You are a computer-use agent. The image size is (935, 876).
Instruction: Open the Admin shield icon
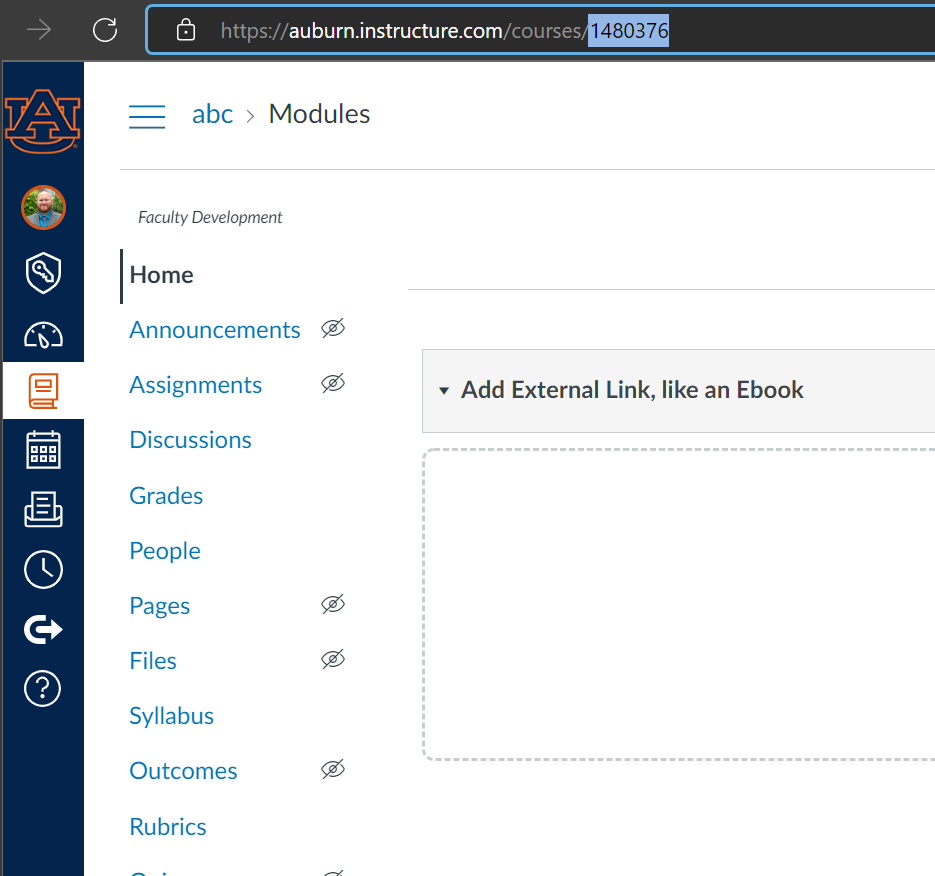43,272
